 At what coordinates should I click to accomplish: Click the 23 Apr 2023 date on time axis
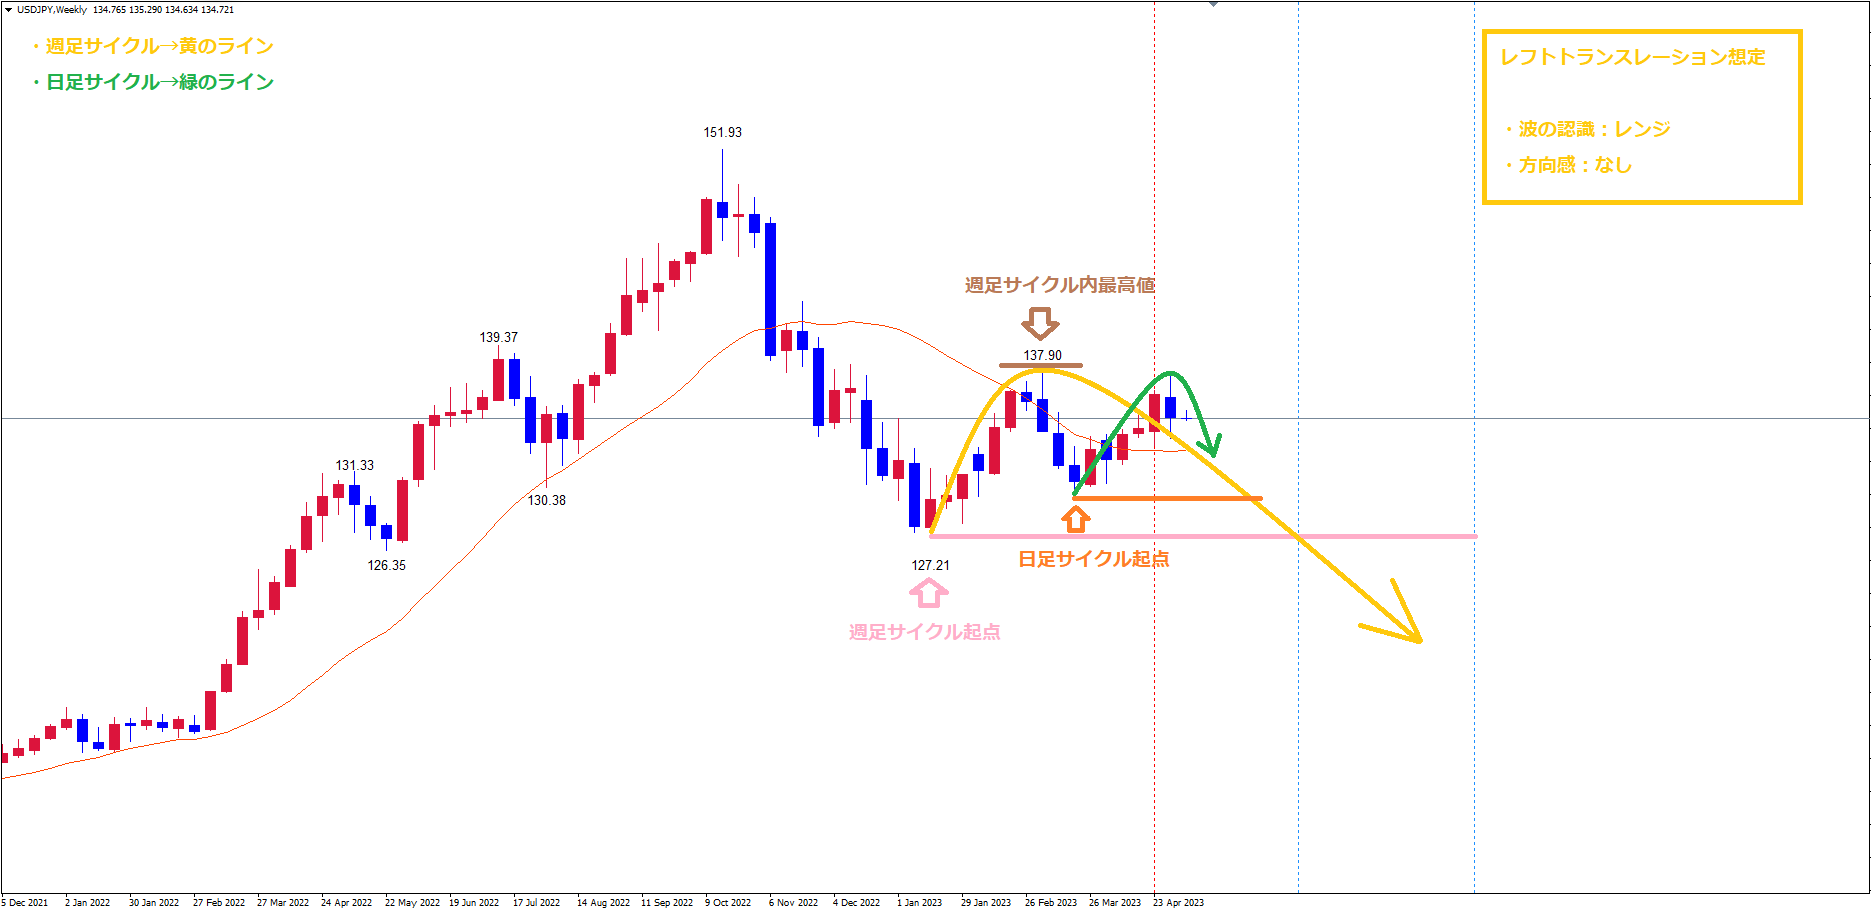pos(1178,902)
